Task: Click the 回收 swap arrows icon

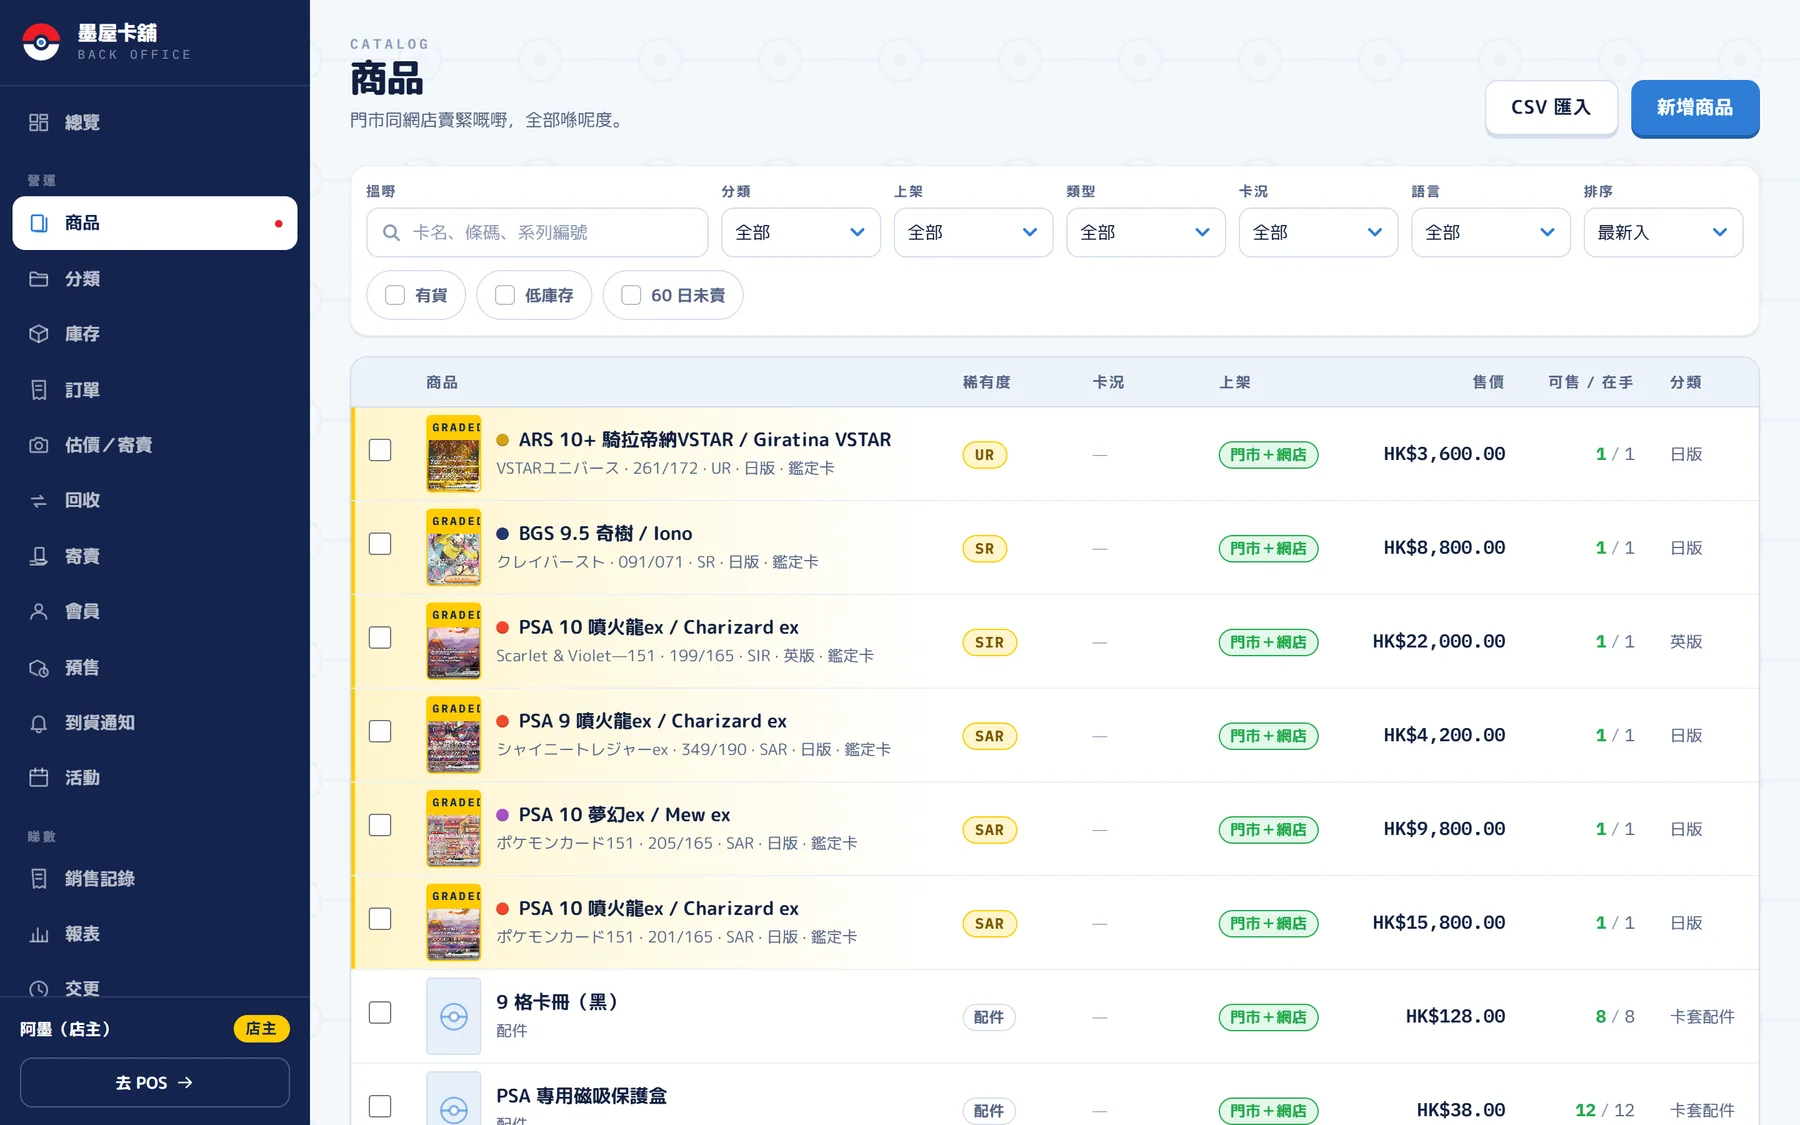Action: click(x=39, y=500)
